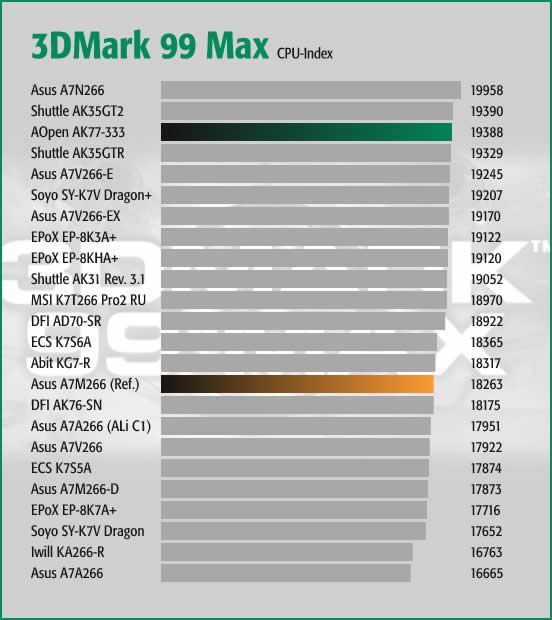Select the Asus A7A266 label at bottom
Image resolution: width=552 pixels, height=620 pixels.
point(67,573)
